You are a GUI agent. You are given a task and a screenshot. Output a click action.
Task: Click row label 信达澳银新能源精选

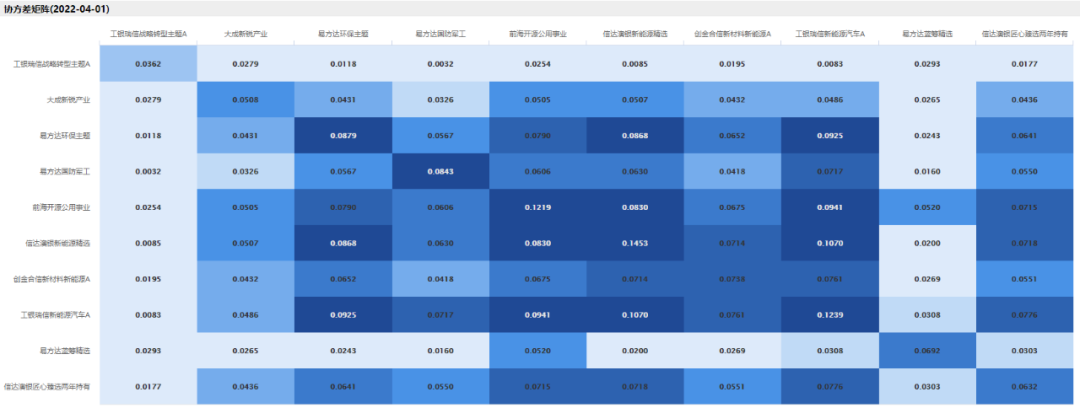click(59, 243)
